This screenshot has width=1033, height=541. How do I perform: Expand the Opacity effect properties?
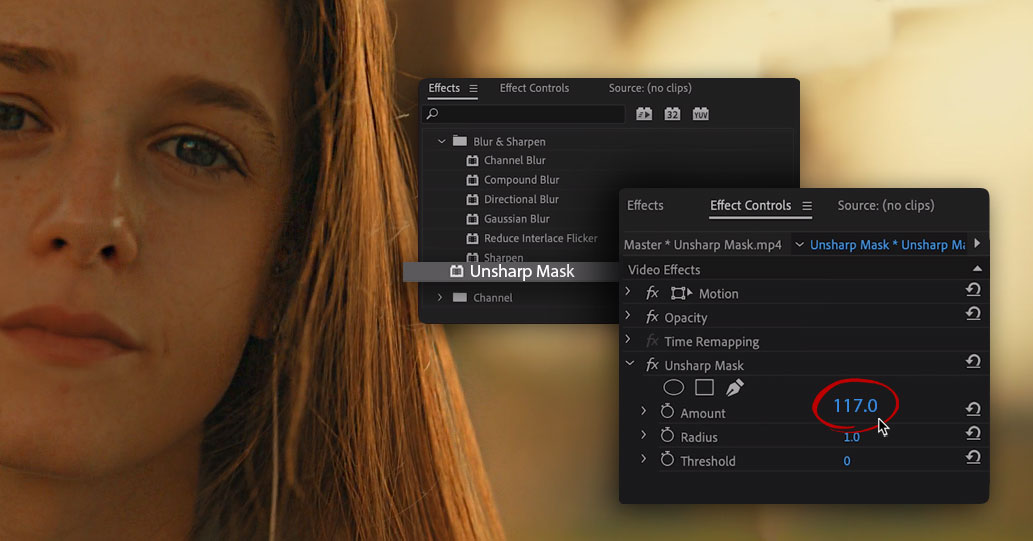tap(628, 316)
